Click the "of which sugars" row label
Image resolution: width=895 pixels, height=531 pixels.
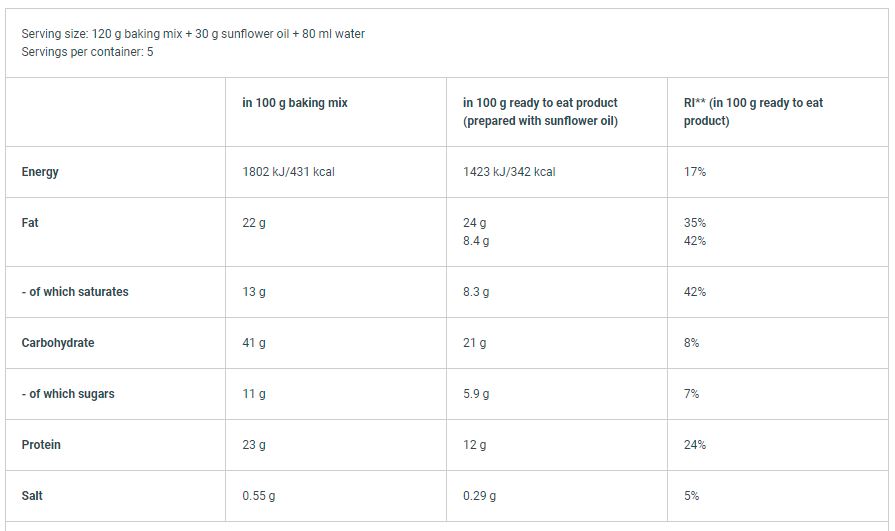(x=68, y=394)
